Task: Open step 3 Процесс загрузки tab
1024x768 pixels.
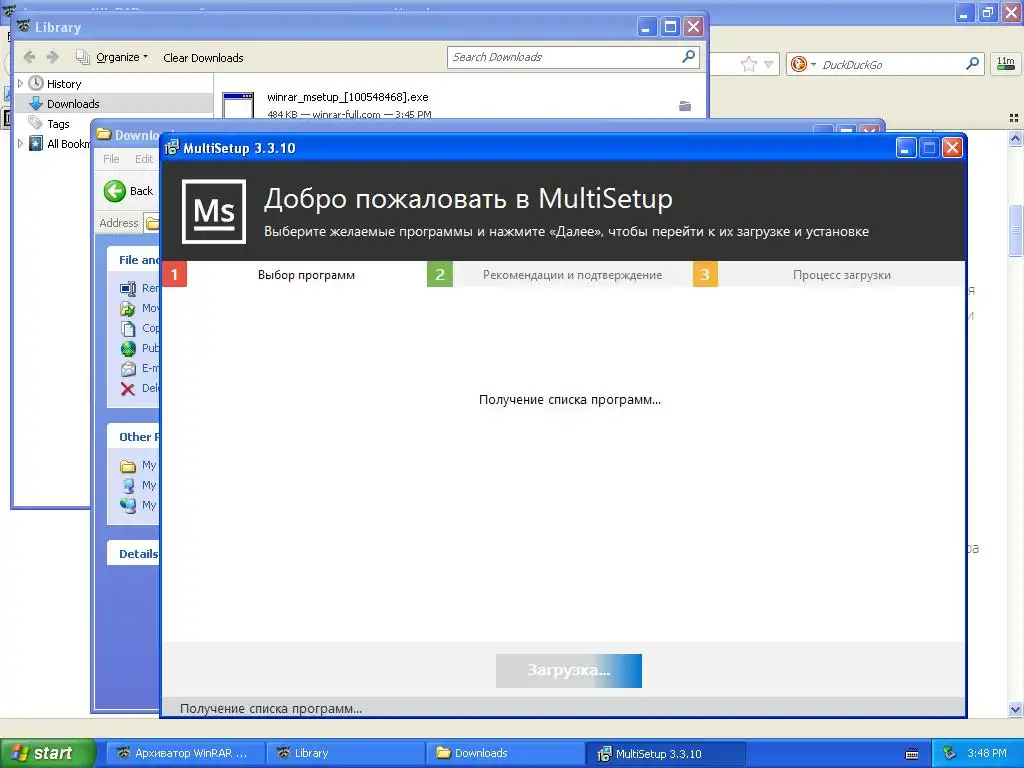Action: pyautogui.click(x=829, y=274)
